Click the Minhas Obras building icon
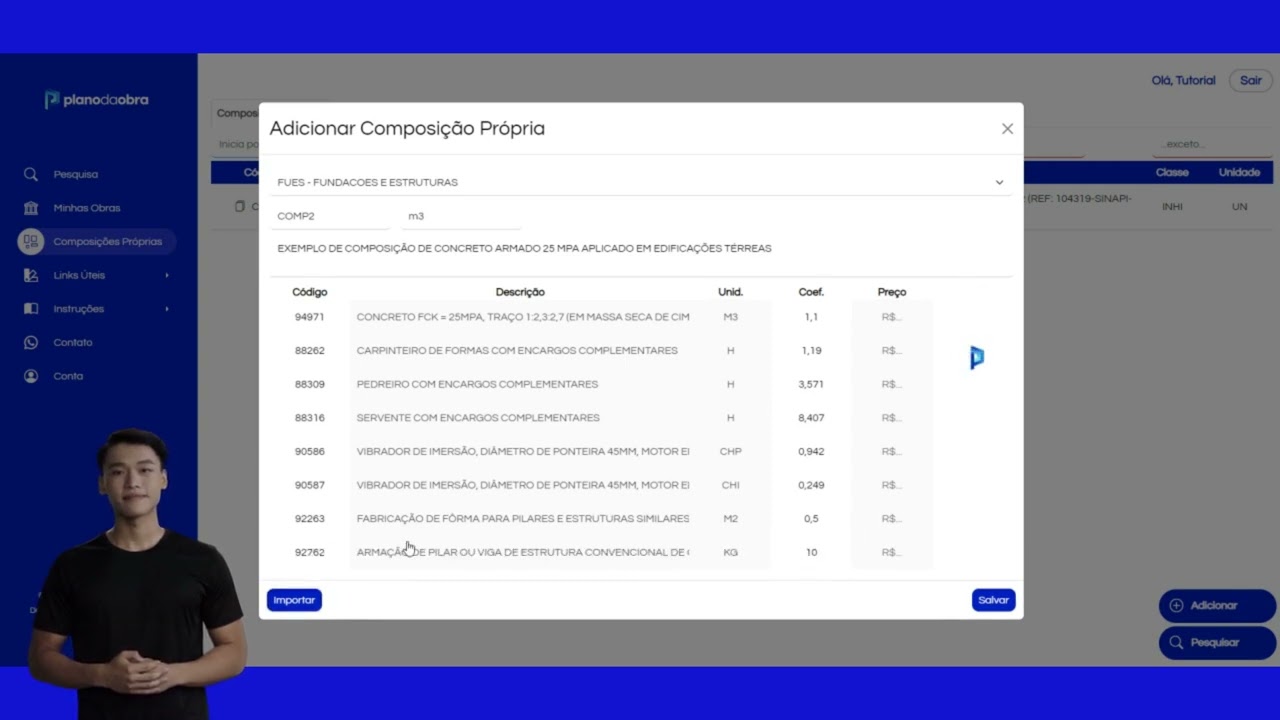This screenshot has height=720, width=1280. click(31, 208)
